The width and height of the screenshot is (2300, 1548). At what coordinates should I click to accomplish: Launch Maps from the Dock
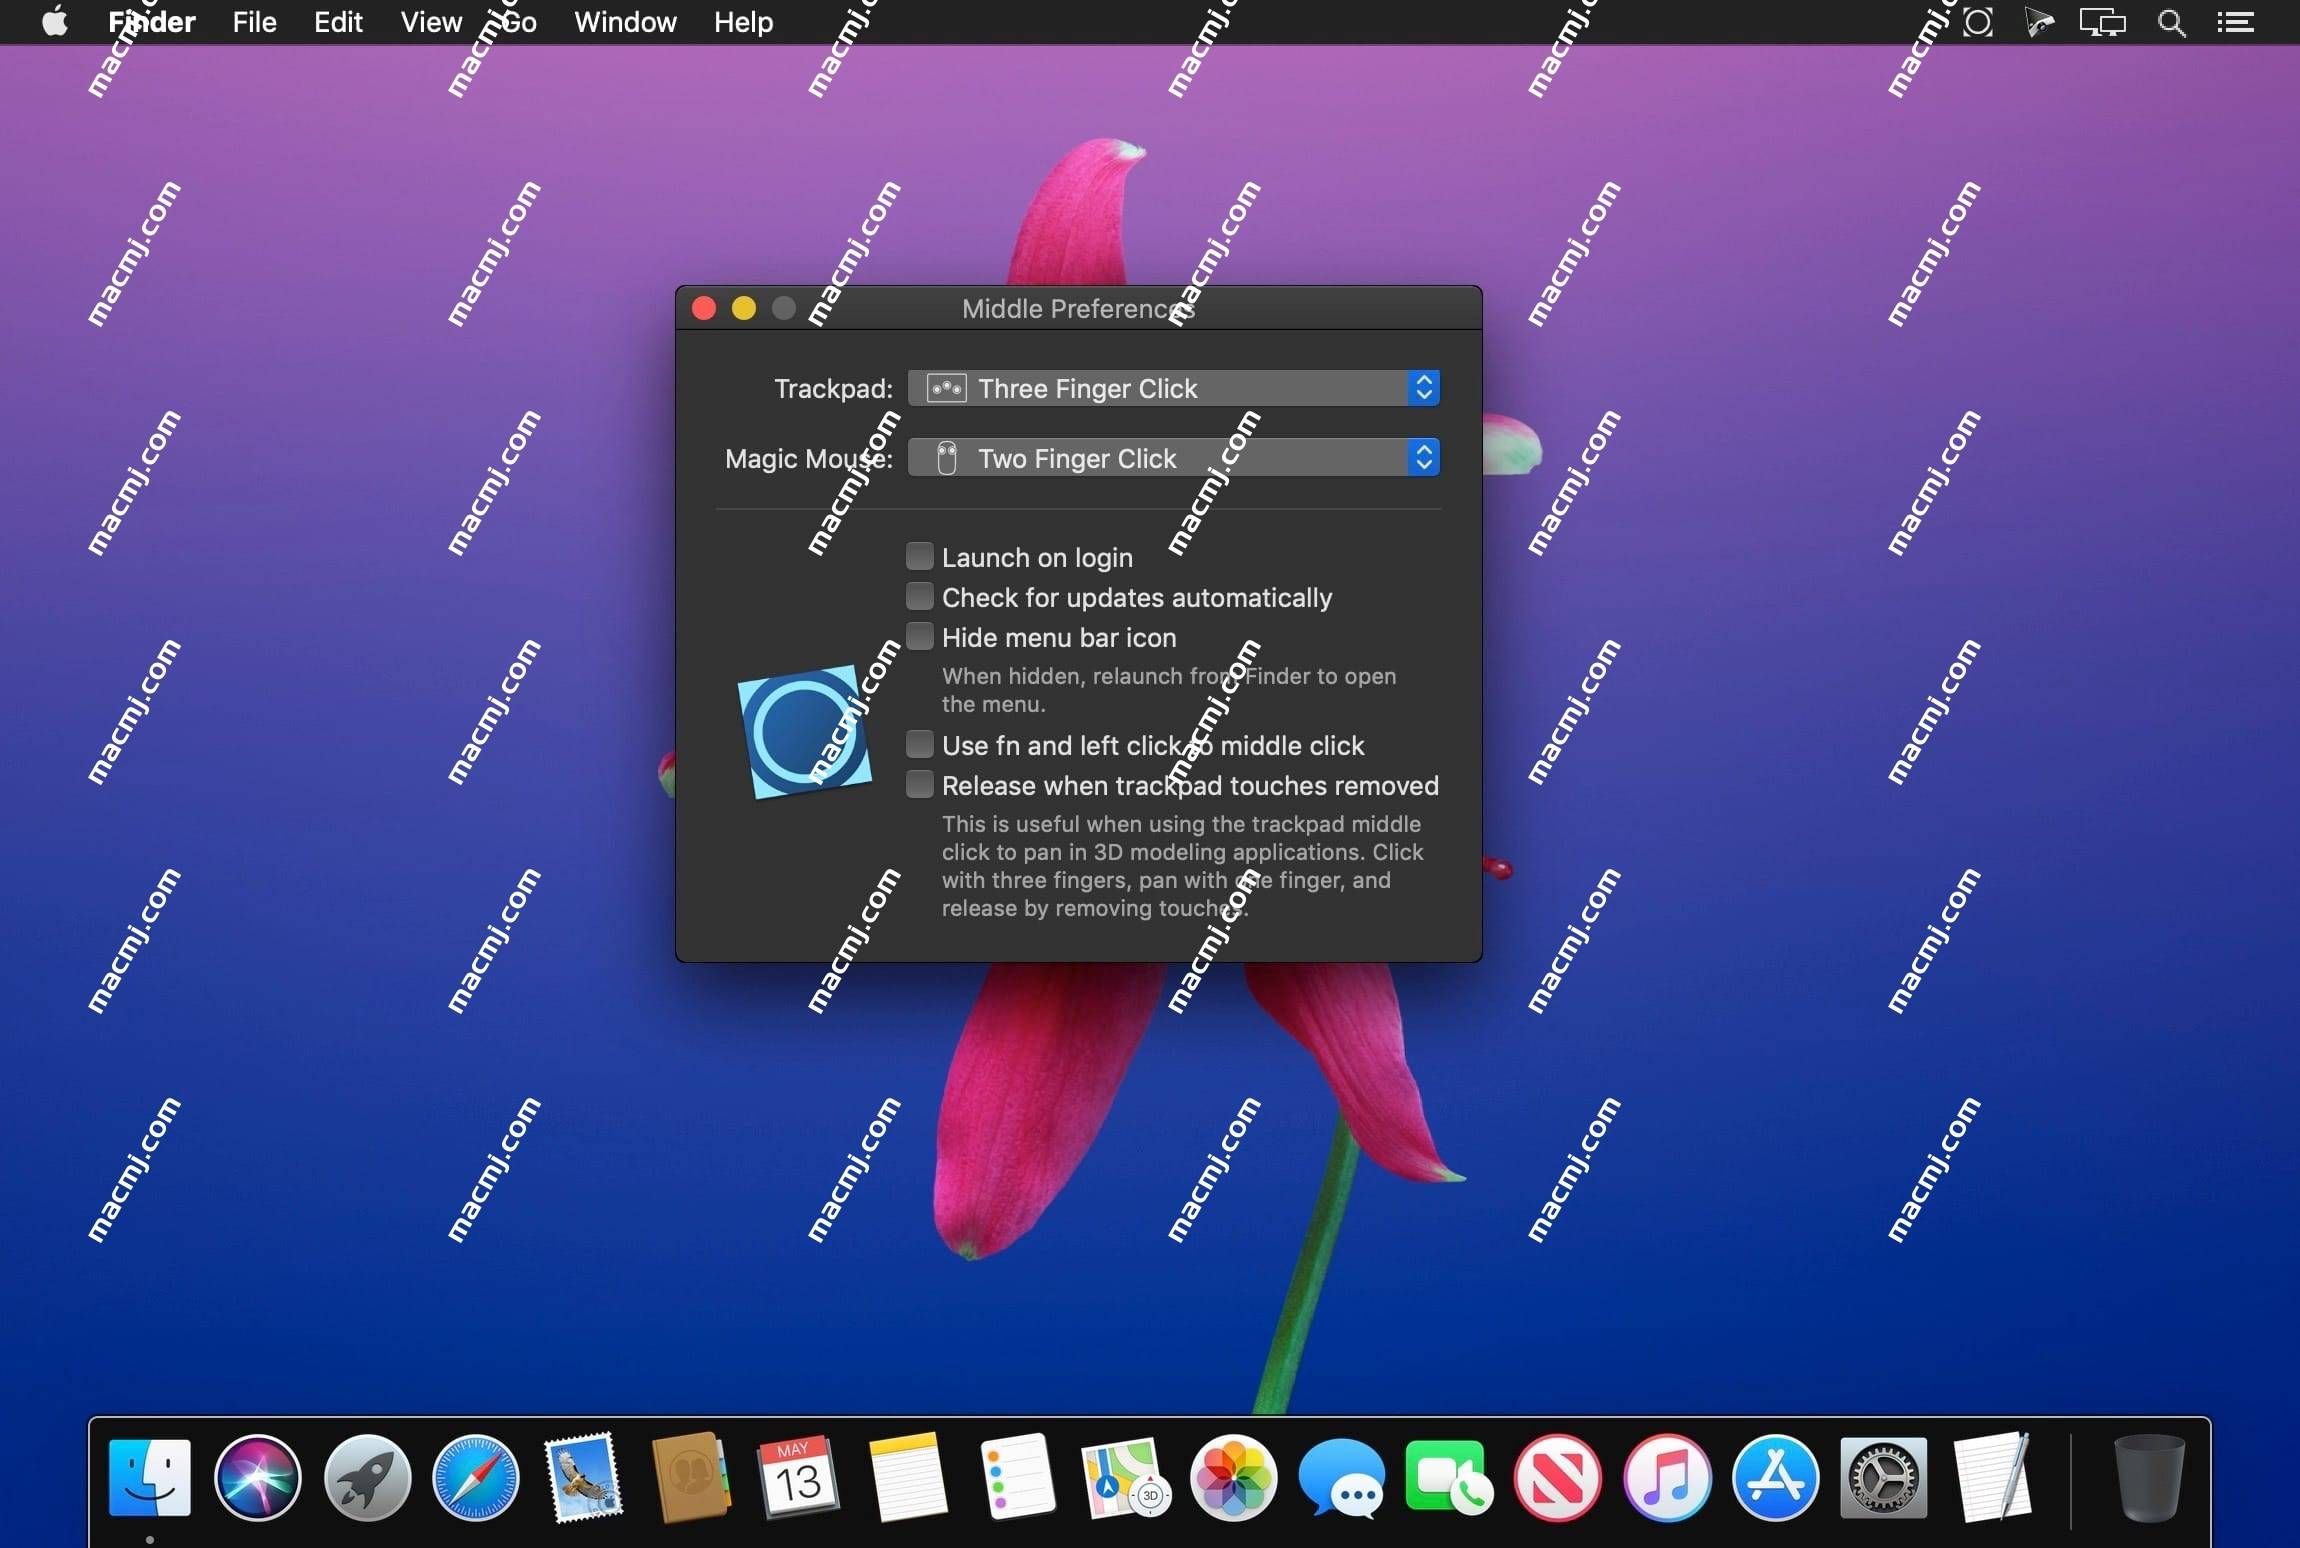coord(1125,1478)
